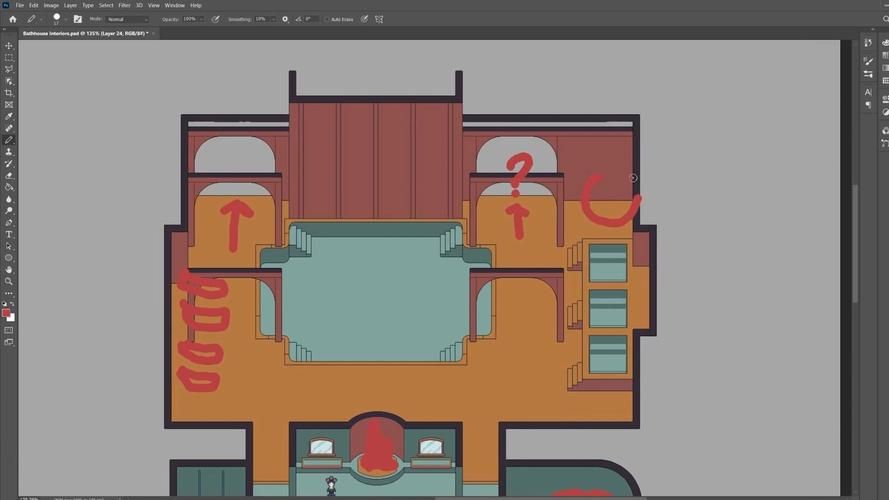Viewport: 889px width, 500px height.
Task: Select the Ellipse shape tool
Action: [9, 258]
